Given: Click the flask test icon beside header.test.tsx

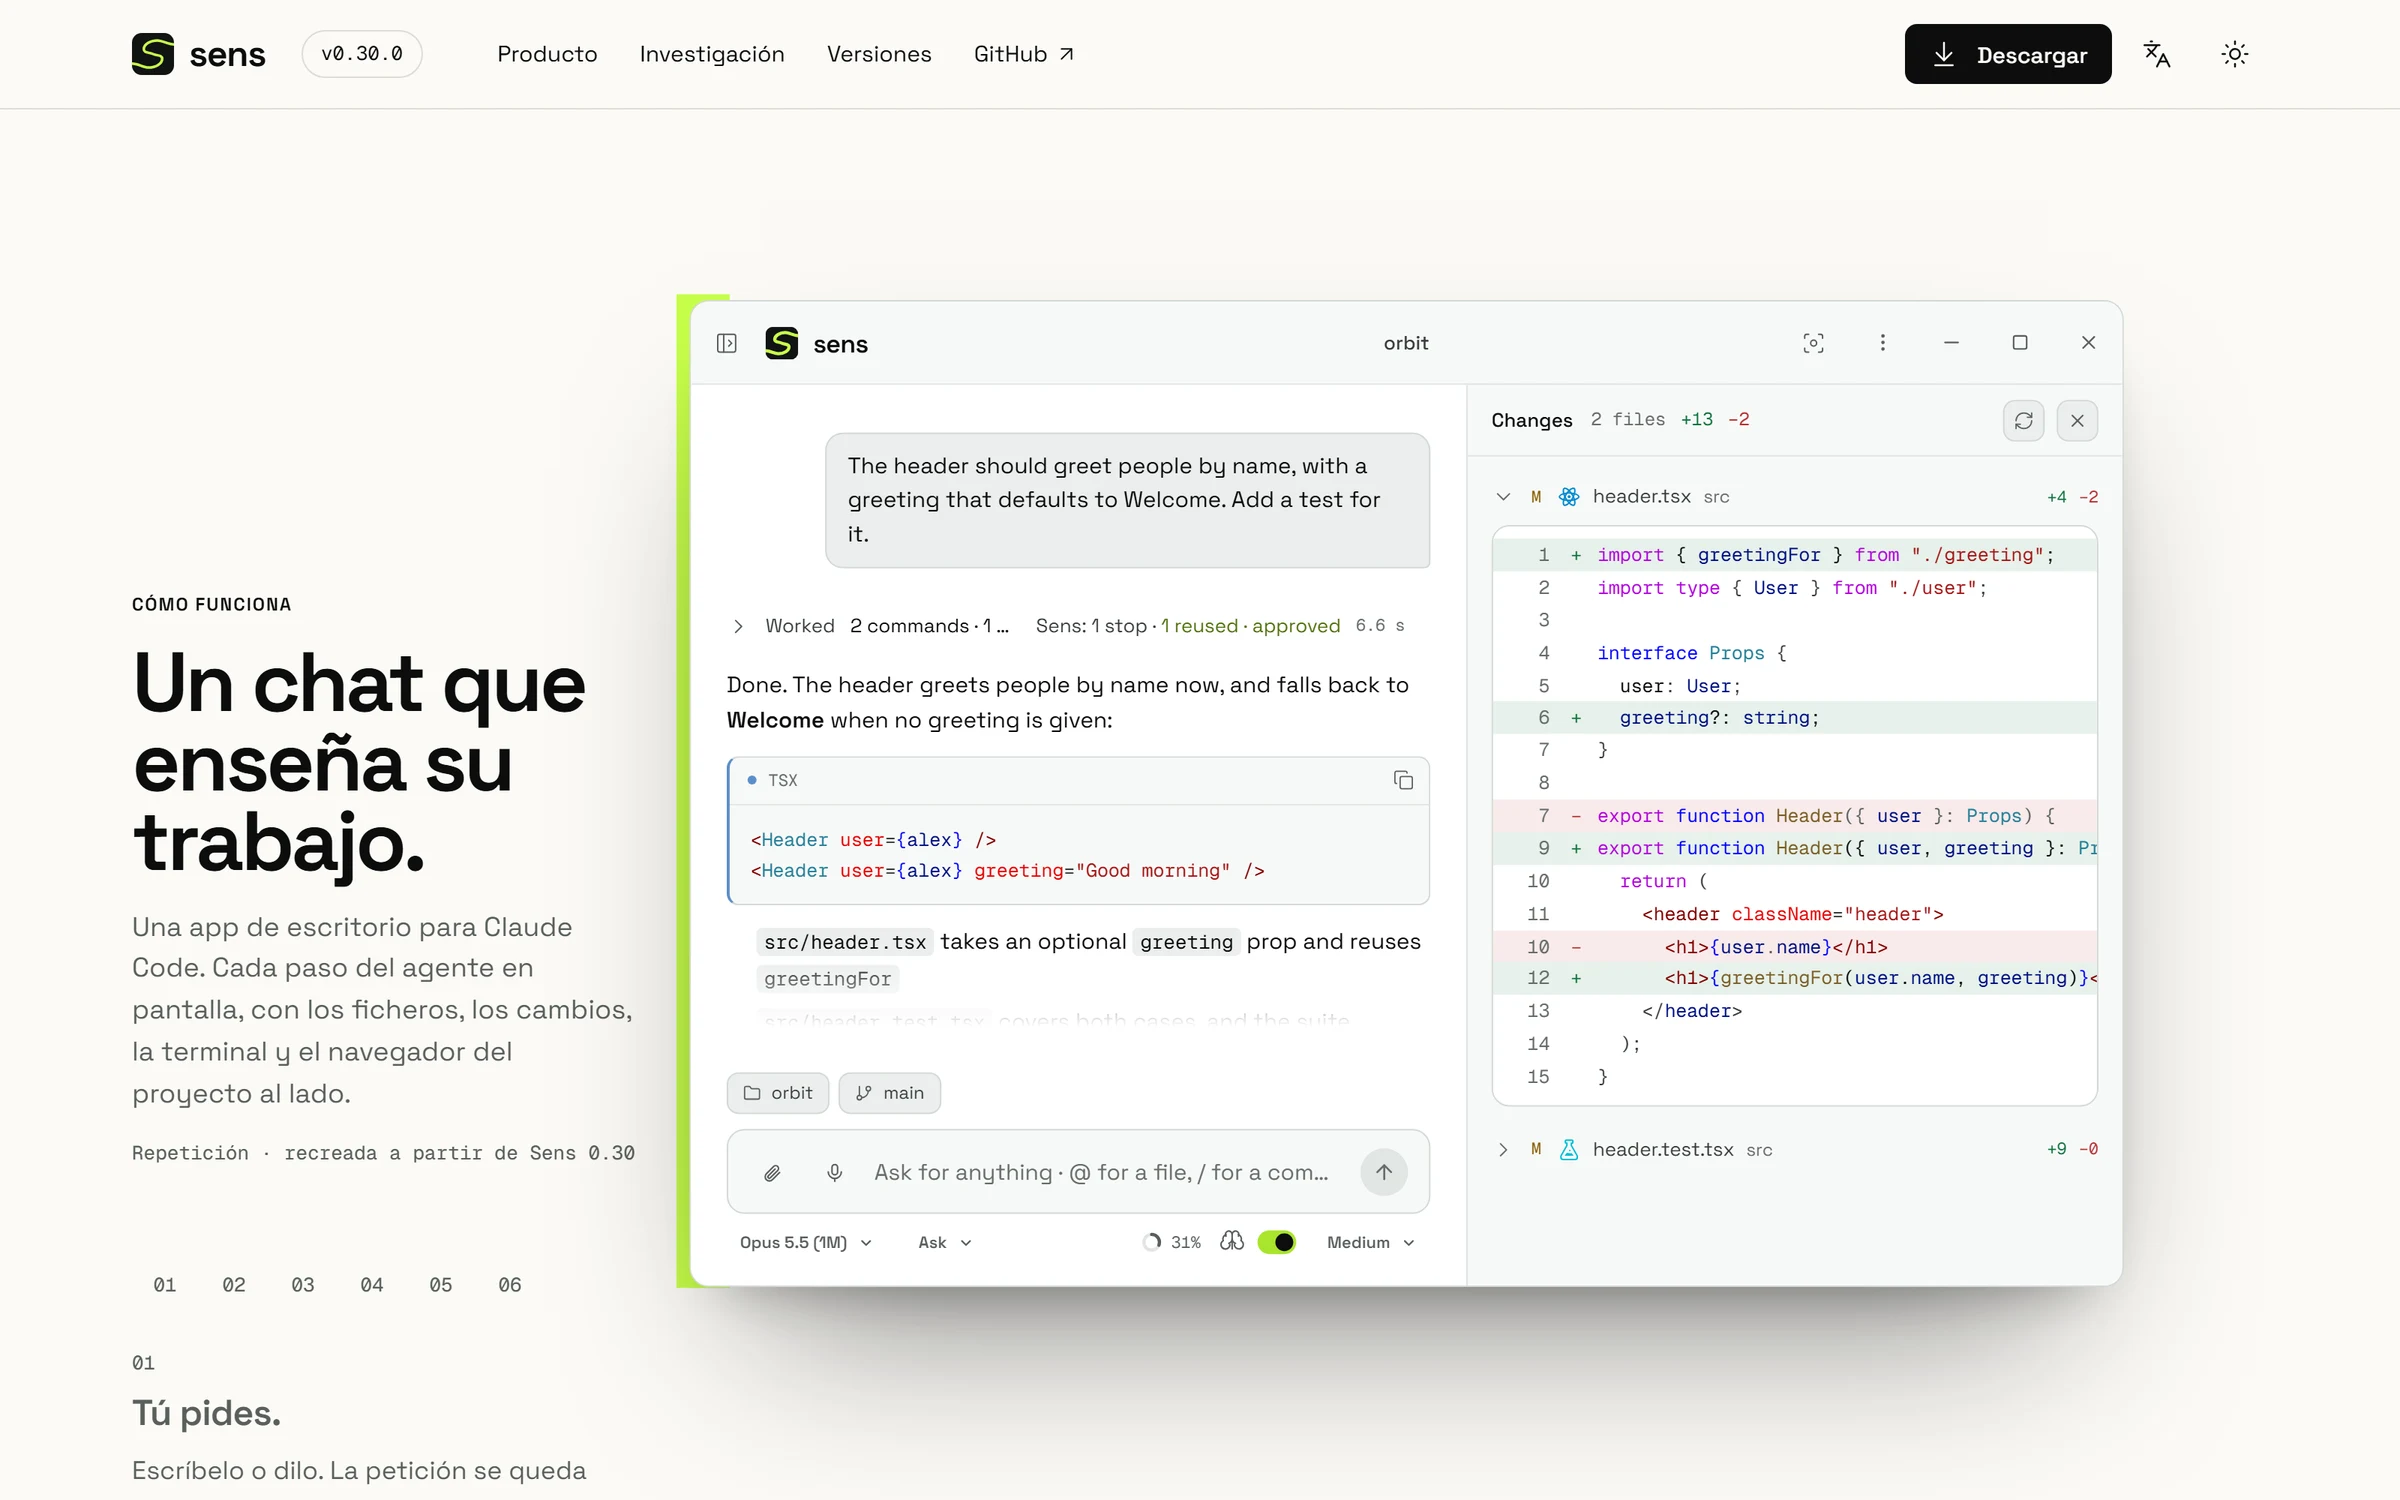Looking at the screenshot, I should (1569, 1150).
